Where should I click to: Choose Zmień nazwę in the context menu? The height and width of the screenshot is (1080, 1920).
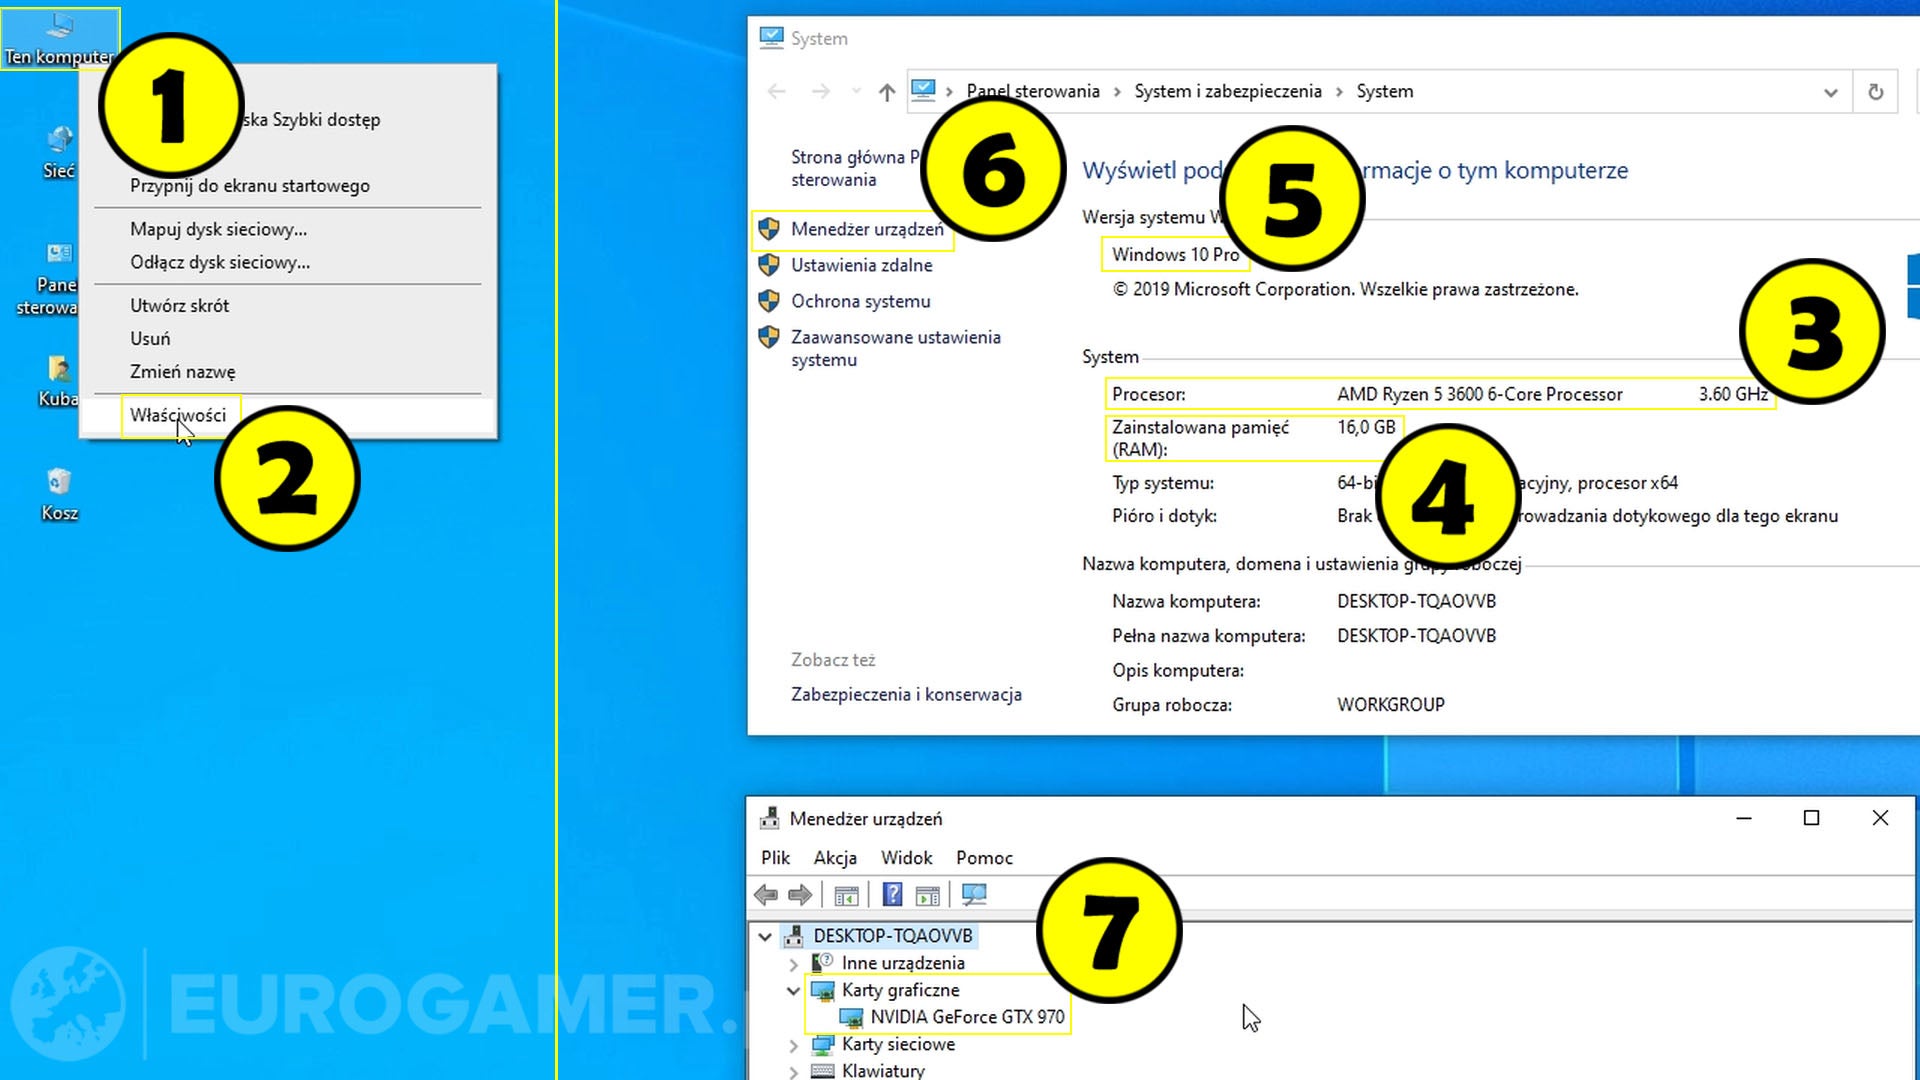click(183, 371)
